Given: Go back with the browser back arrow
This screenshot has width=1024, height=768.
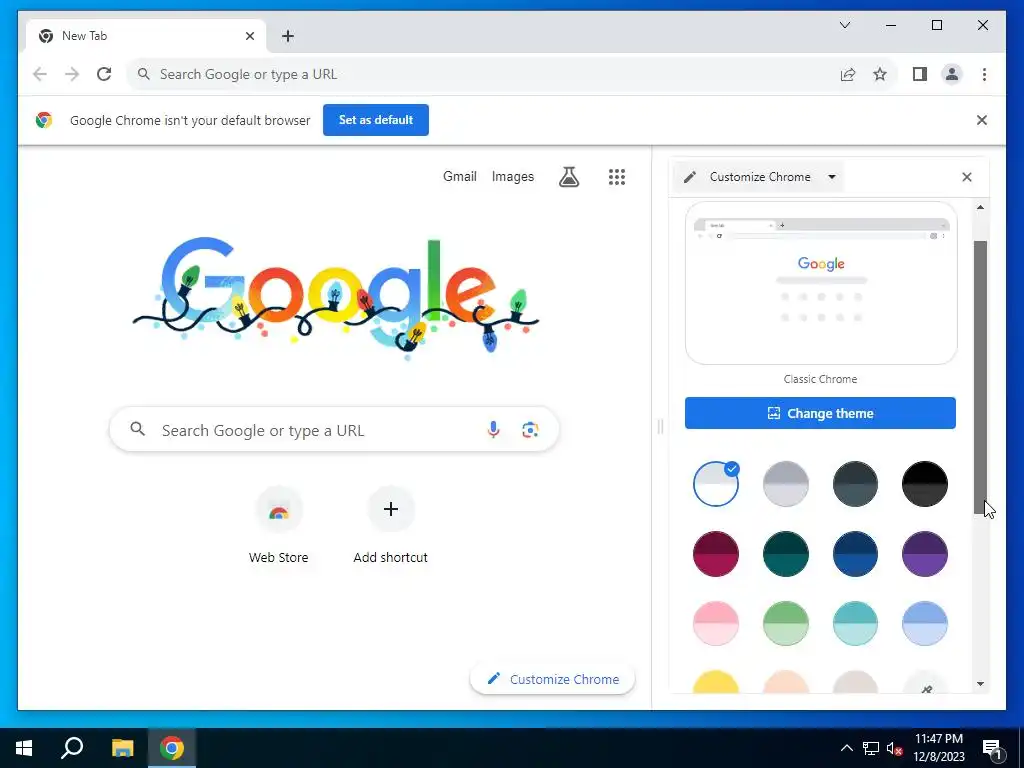Looking at the screenshot, I should (x=40, y=74).
